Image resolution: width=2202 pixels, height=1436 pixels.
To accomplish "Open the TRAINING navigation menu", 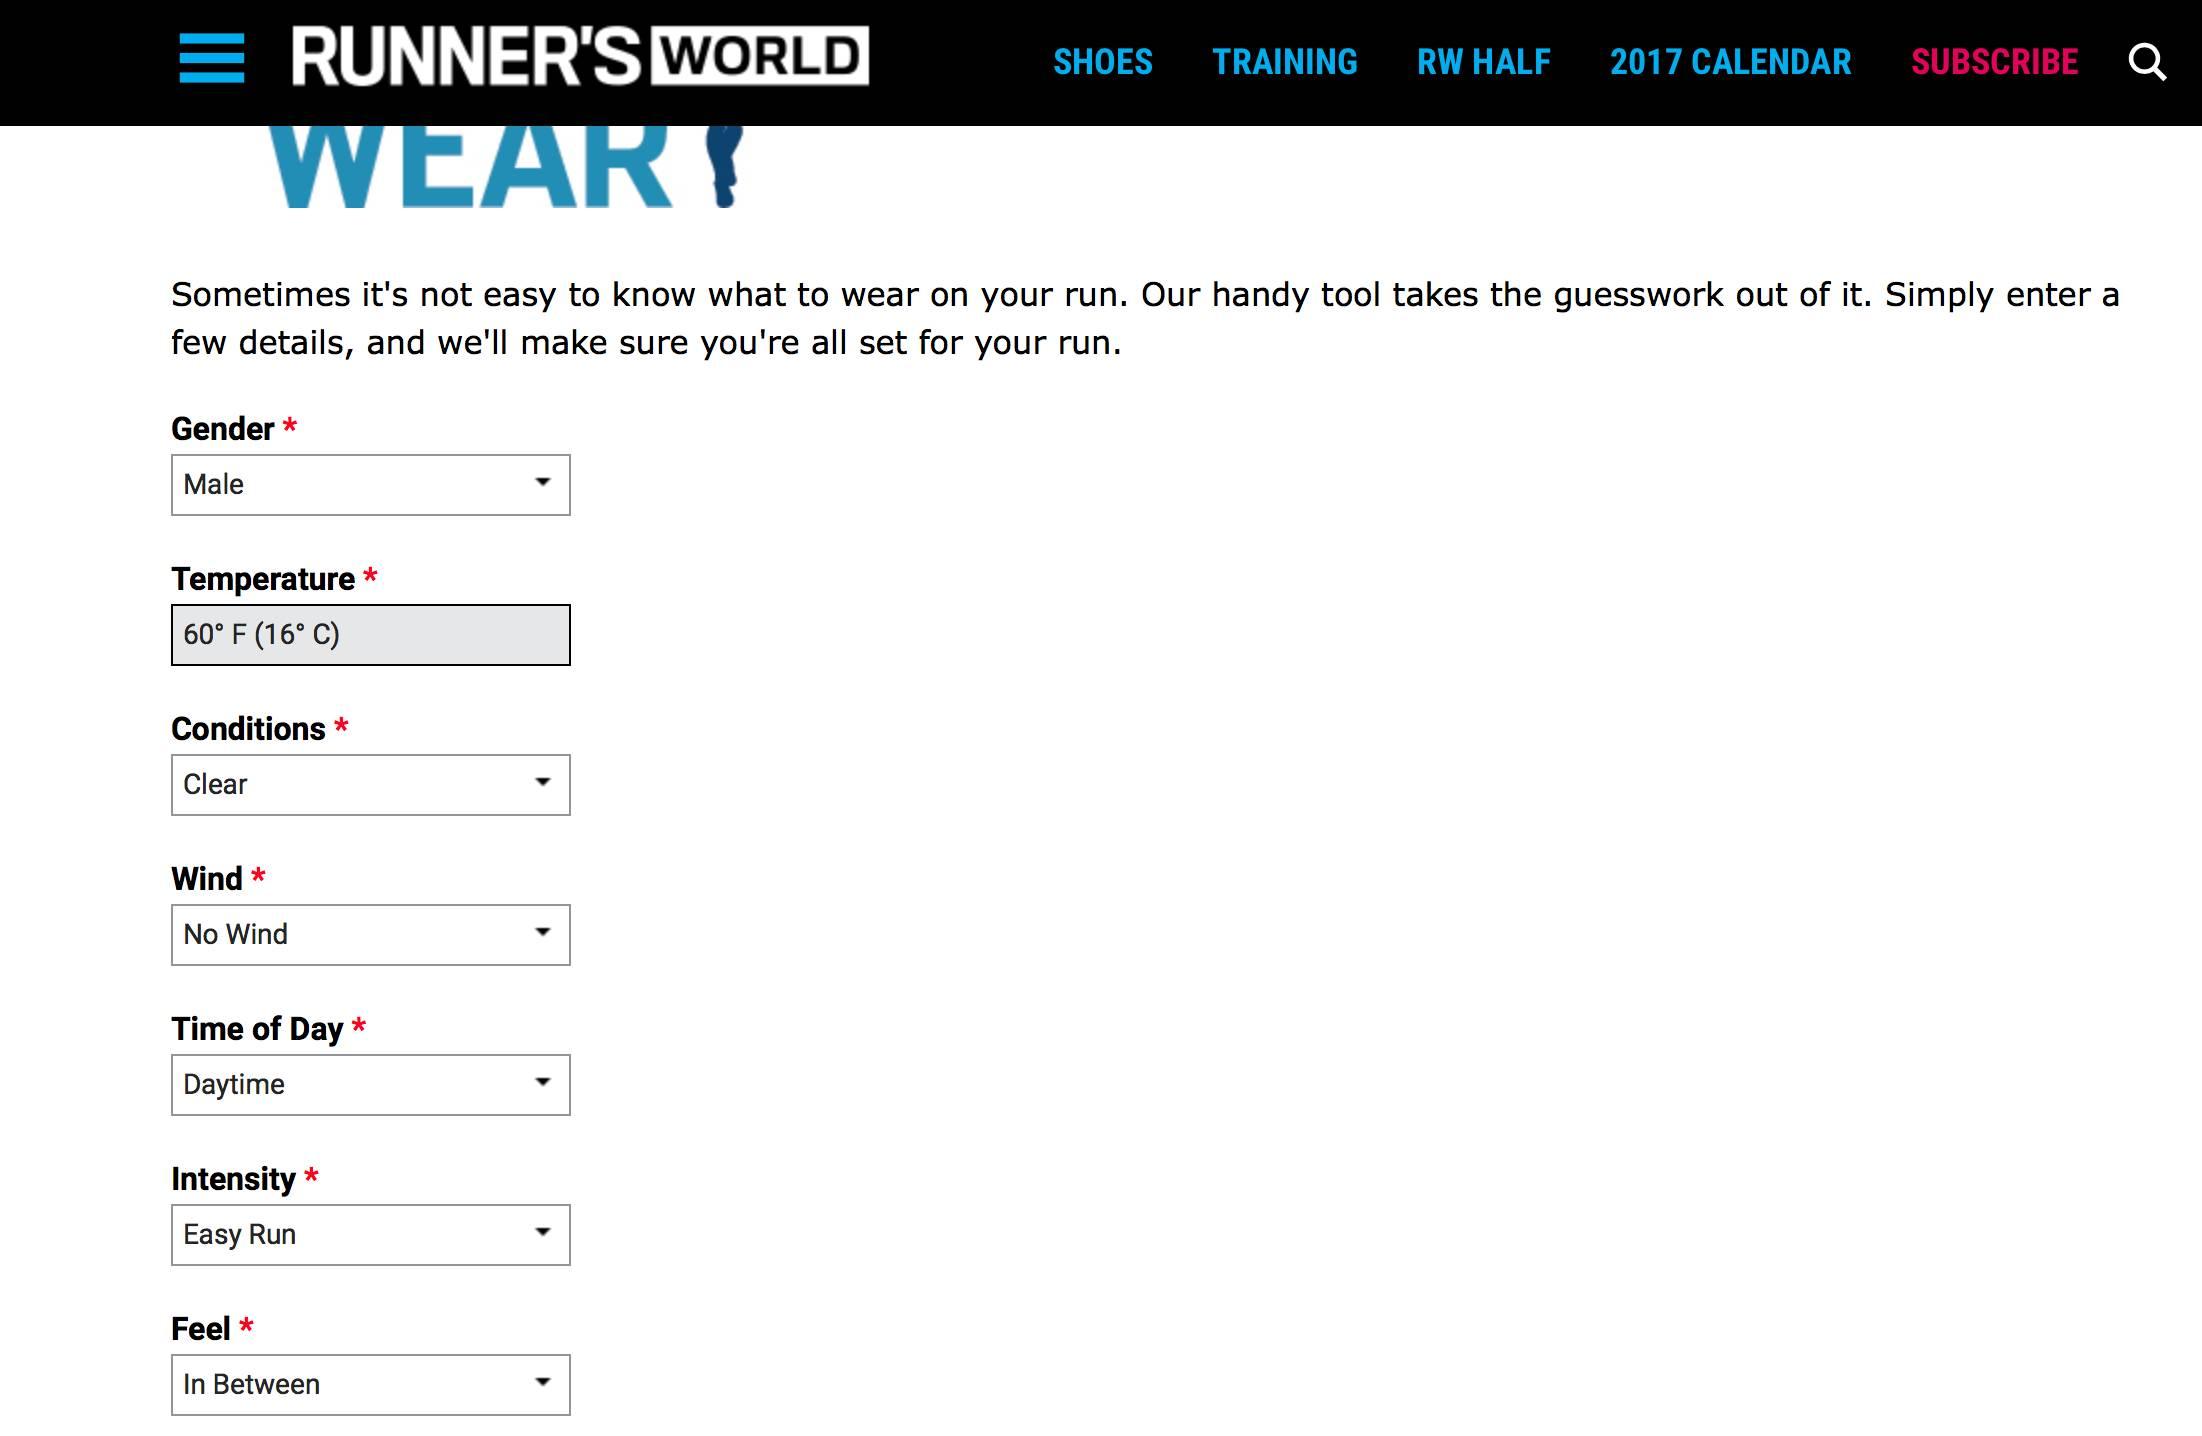I will (x=1284, y=61).
